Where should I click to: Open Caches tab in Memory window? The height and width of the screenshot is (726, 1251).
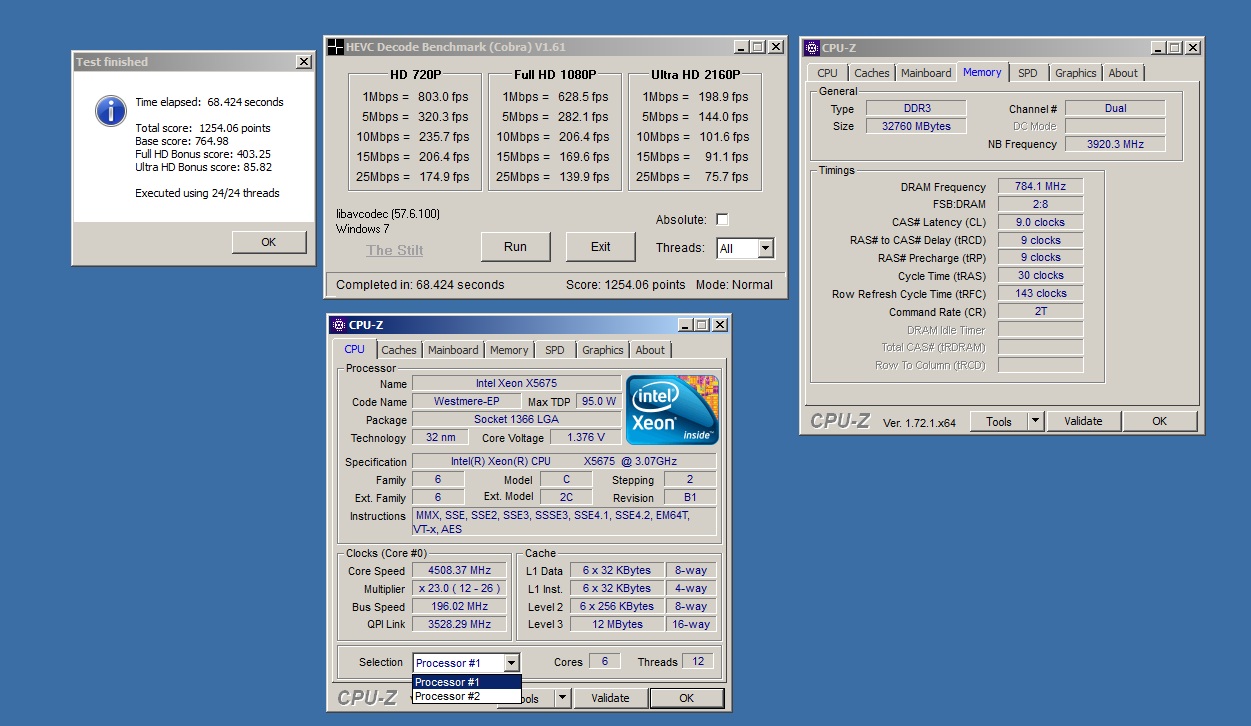(872, 73)
